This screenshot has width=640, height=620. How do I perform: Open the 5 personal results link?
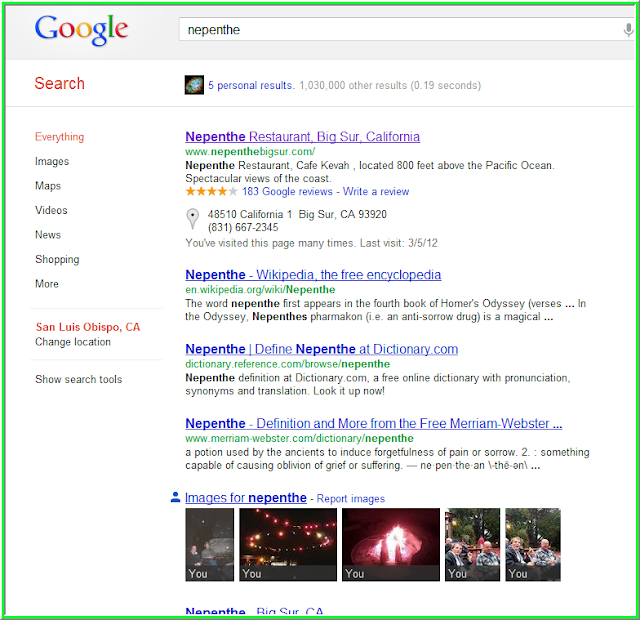tap(251, 85)
